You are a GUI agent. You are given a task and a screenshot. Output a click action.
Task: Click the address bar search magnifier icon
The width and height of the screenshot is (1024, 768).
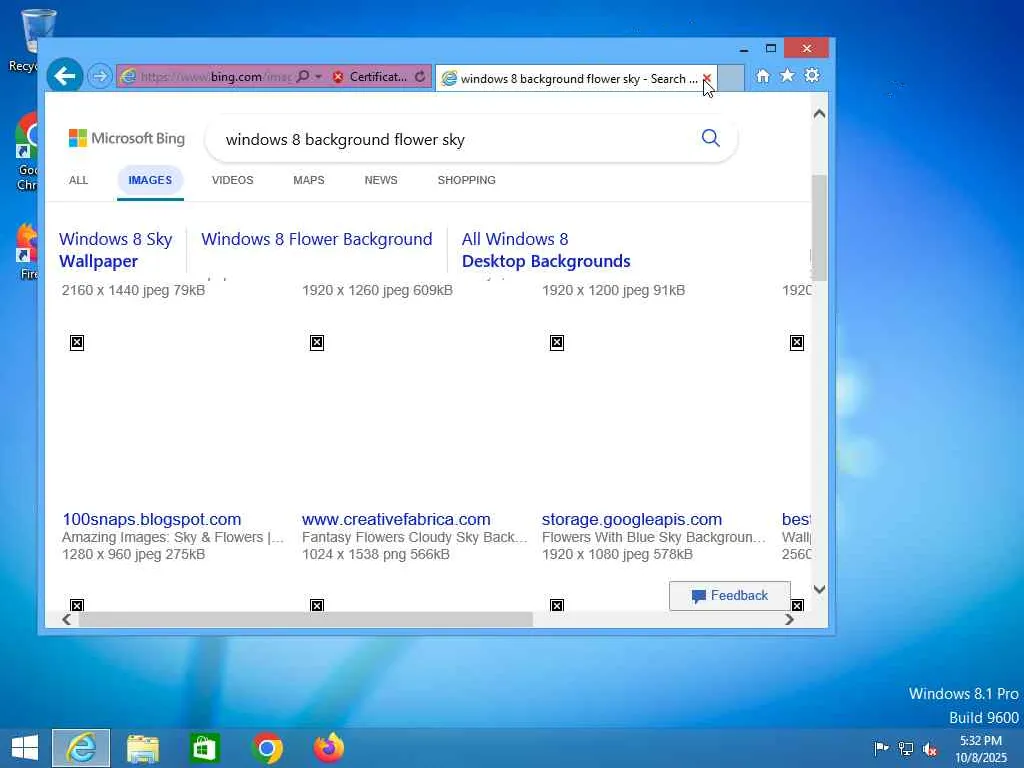302,76
